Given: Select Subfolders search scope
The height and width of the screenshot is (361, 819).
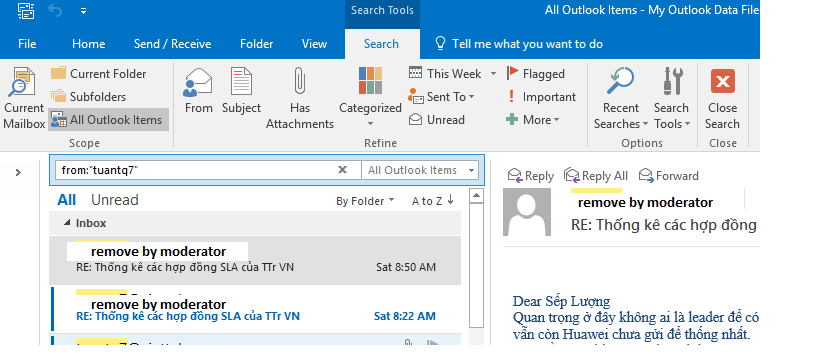Looking at the screenshot, I should (89, 97).
